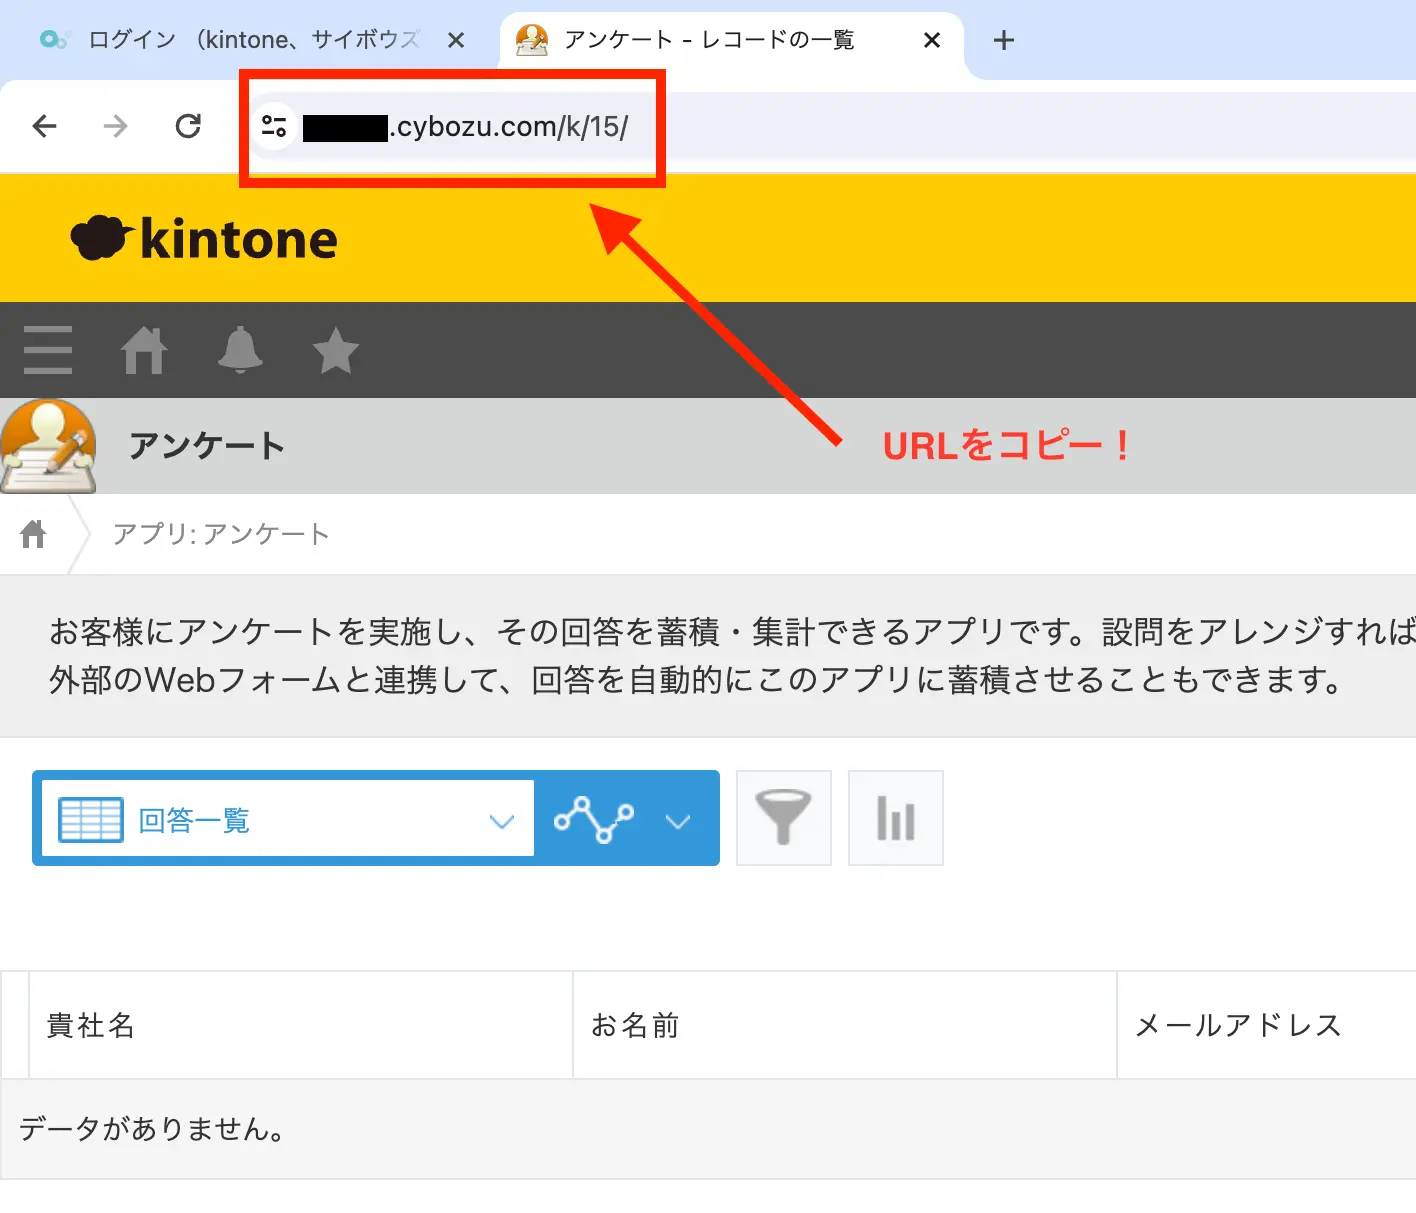Viewport: 1416px width, 1213px height.
Task: Open the notifications bell icon
Action: 240,350
